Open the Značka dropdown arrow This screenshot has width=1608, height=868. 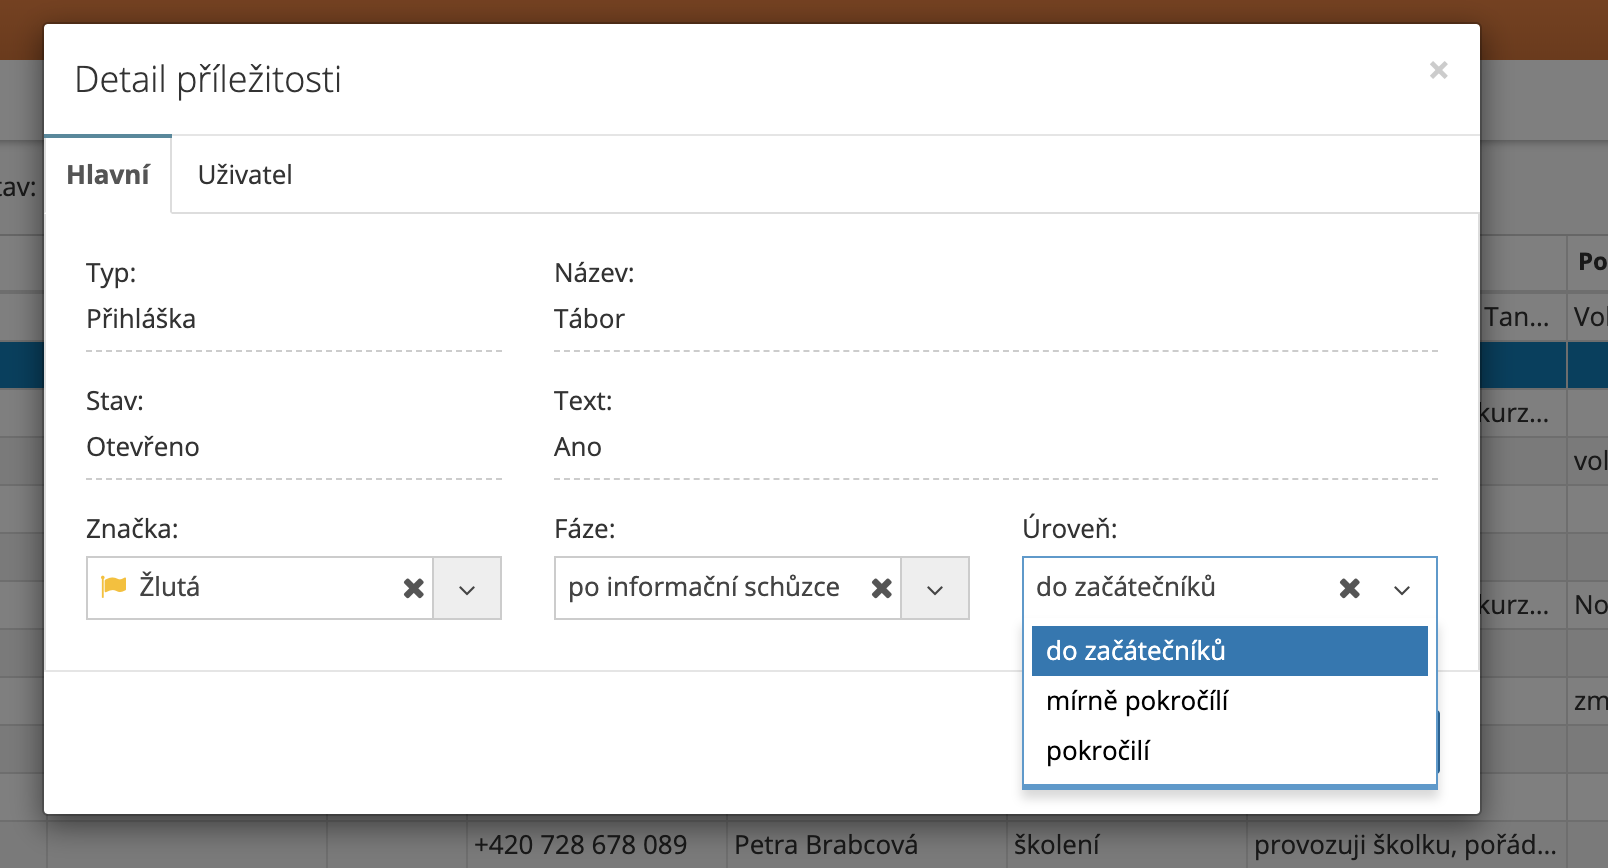coord(466,588)
